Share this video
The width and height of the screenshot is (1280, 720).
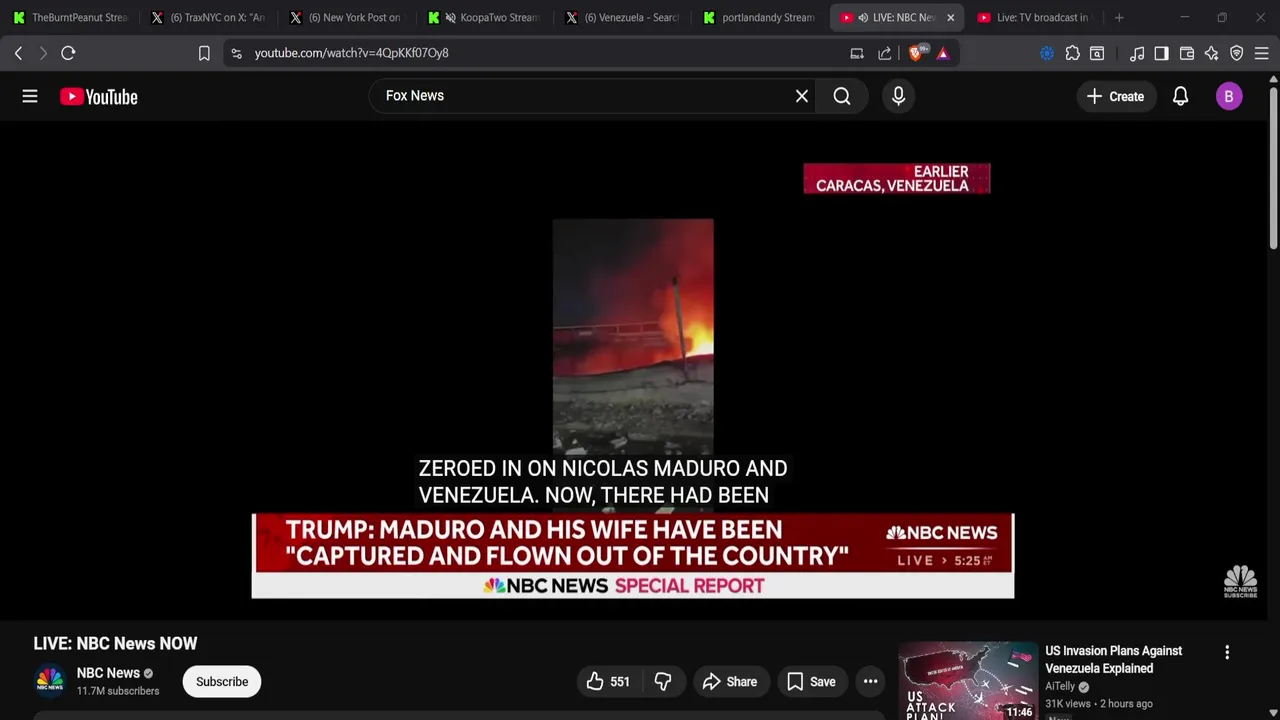tap(730, 681)
